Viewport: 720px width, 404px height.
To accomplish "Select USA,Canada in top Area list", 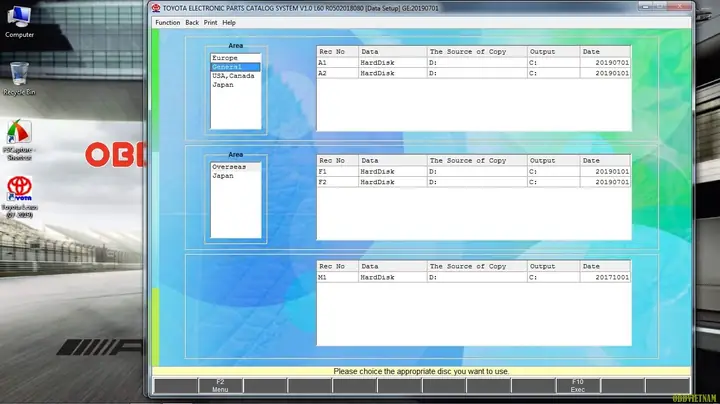I will click(x=236, y=76).
